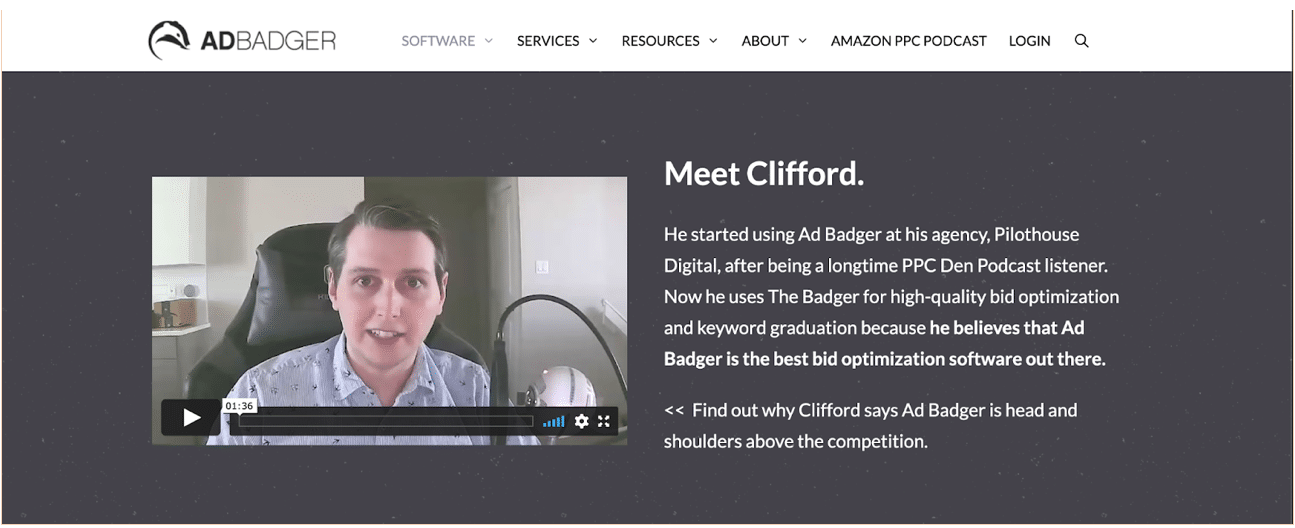This screenshot has width=1295, height=528.
Task: Play Clifford's testimonial video
Action: [191, 418]
